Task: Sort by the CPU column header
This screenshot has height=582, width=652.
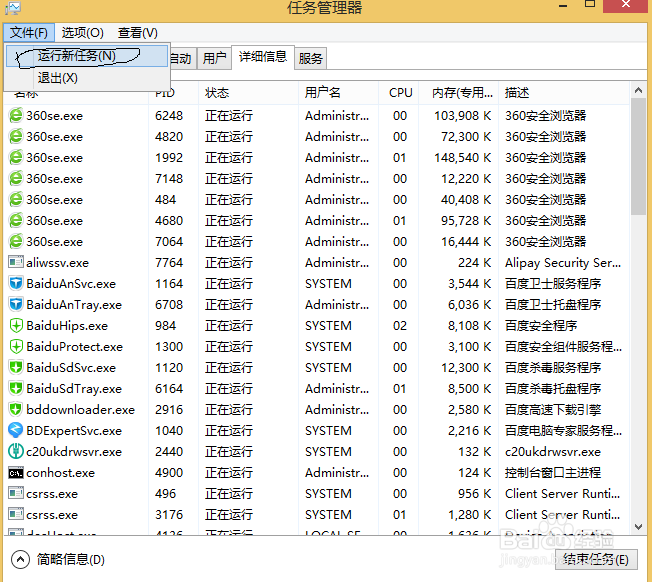Action: pyautogui.click(x=399, y=92)
